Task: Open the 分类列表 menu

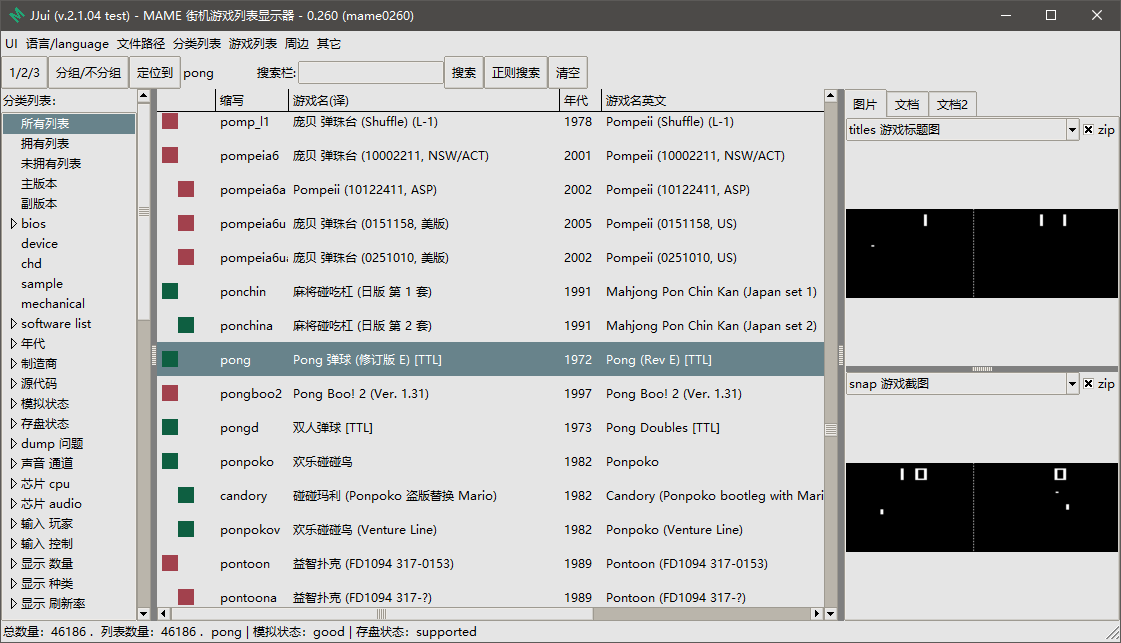Action: (197, 44)
